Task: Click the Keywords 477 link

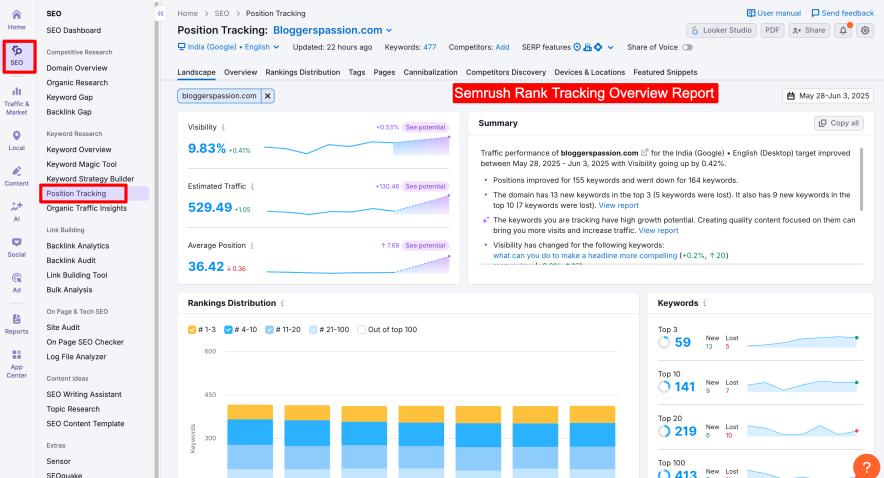Action: [x=429, y=47]
